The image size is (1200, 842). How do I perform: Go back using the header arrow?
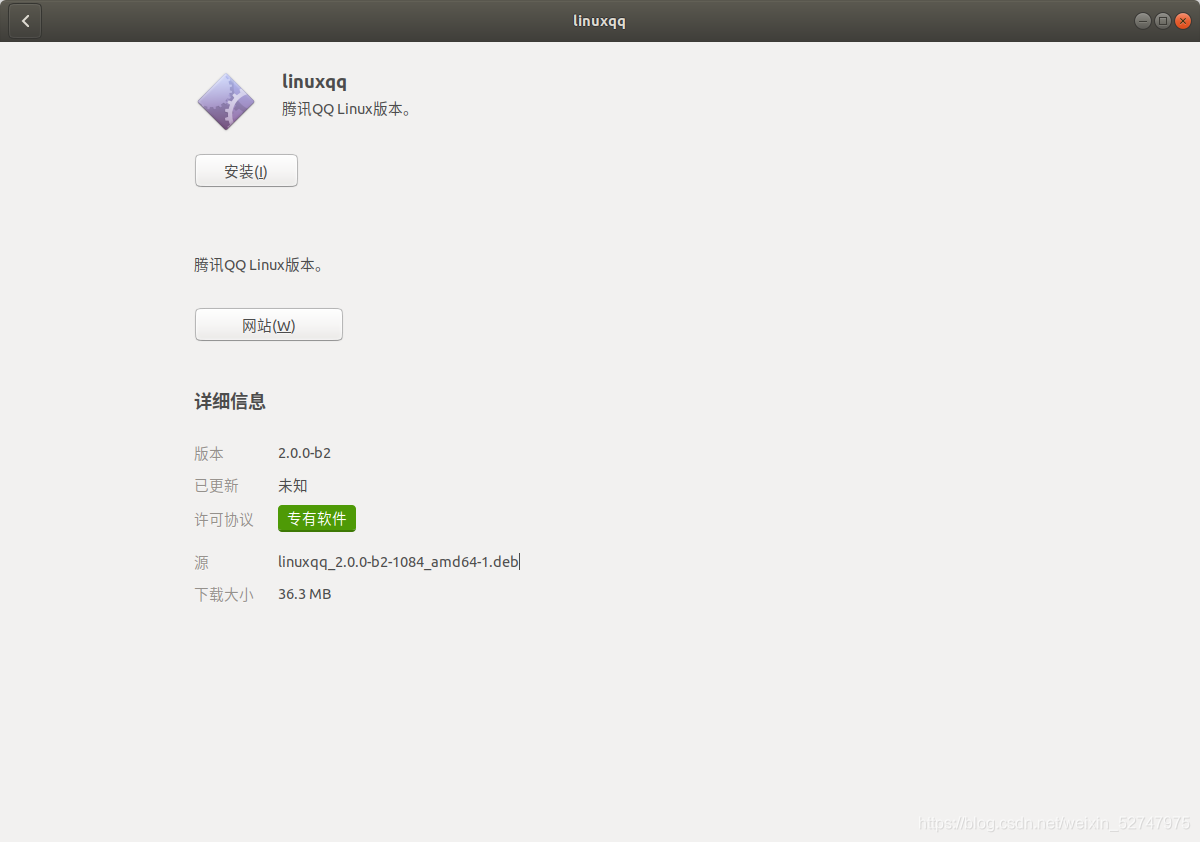(25, 21)
